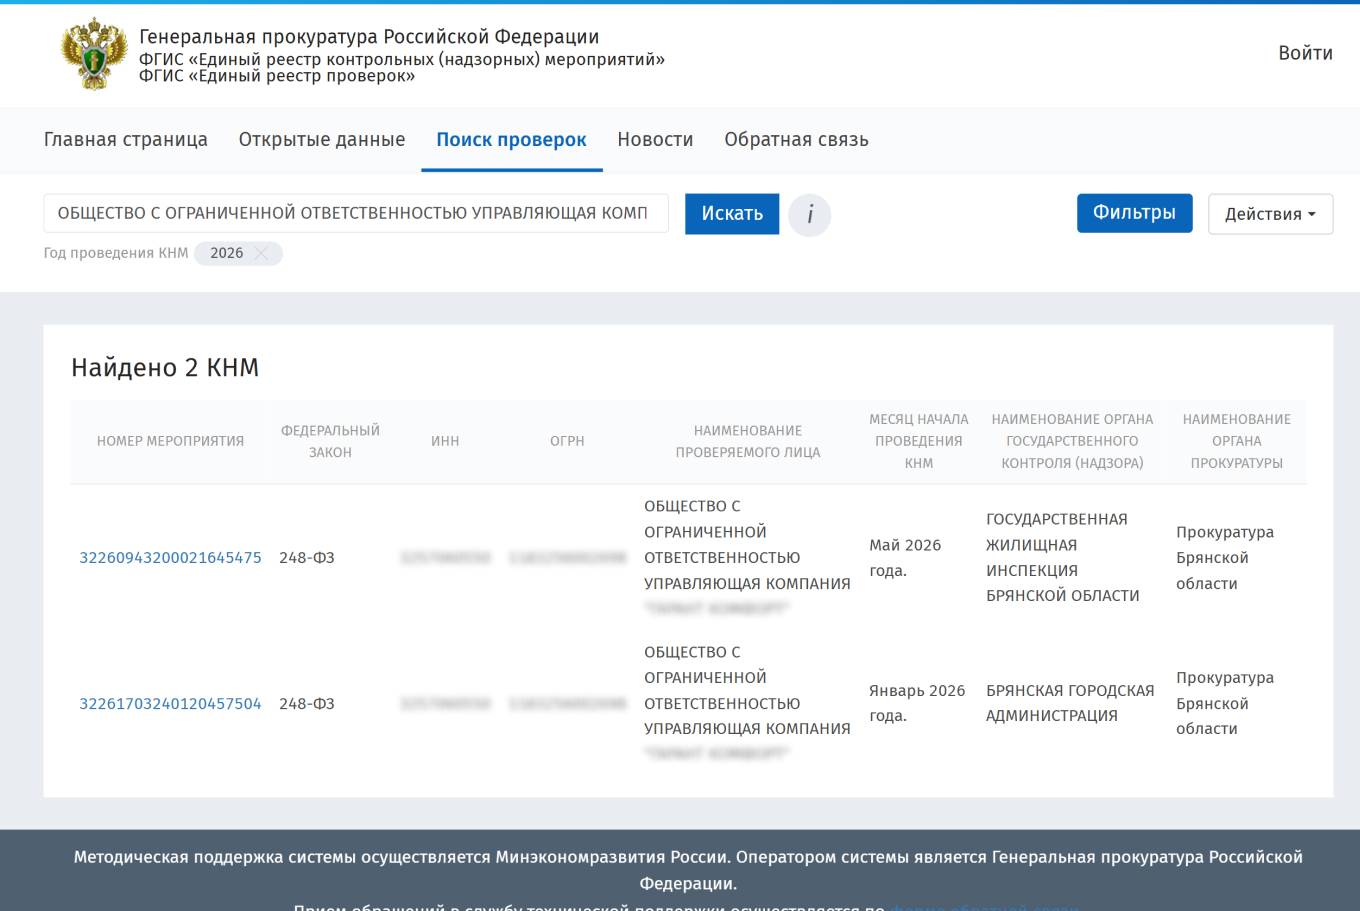Open the search info 'i' icon
1360x911 pixels.
810,215
